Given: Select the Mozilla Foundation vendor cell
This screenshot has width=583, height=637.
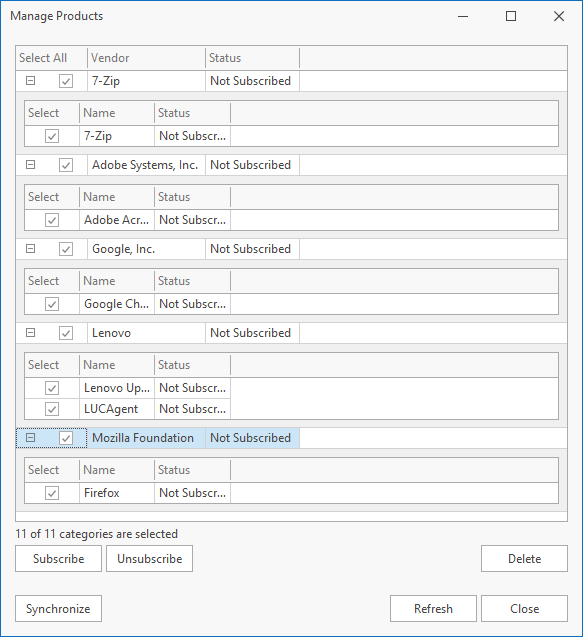Looking at the screenshot, I should tap(146, 438).
